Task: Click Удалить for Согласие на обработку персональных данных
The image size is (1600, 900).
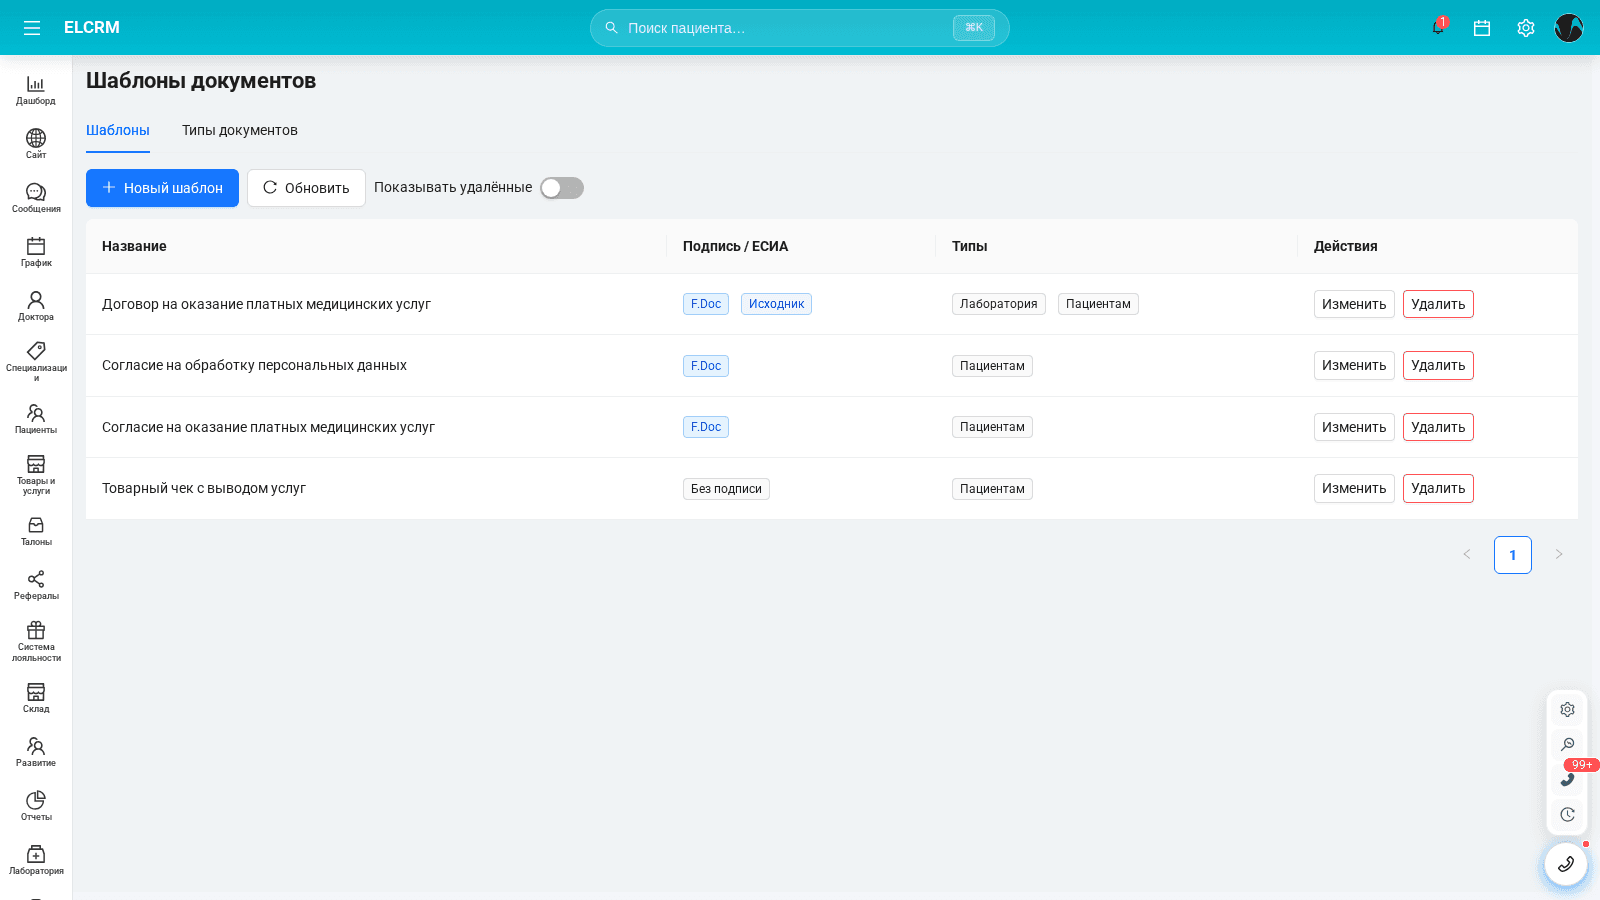Action: click(x=1438, y=365)
